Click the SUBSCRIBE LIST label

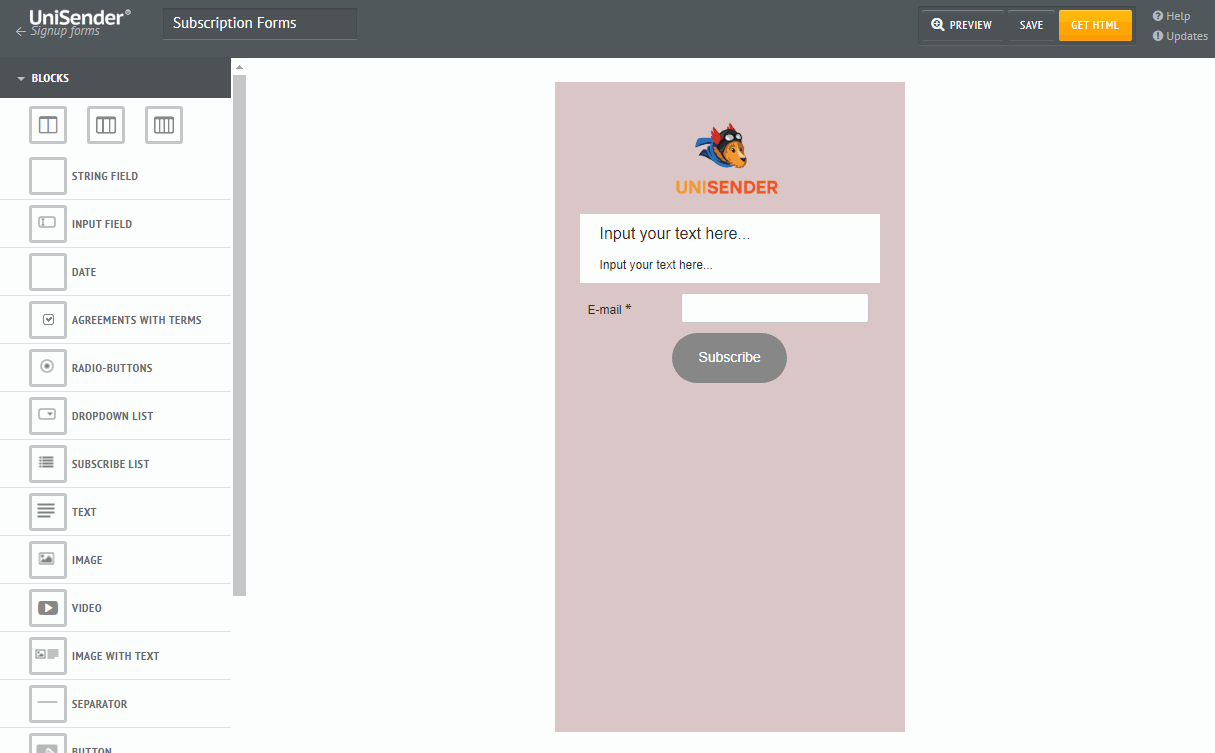point(111,464)
